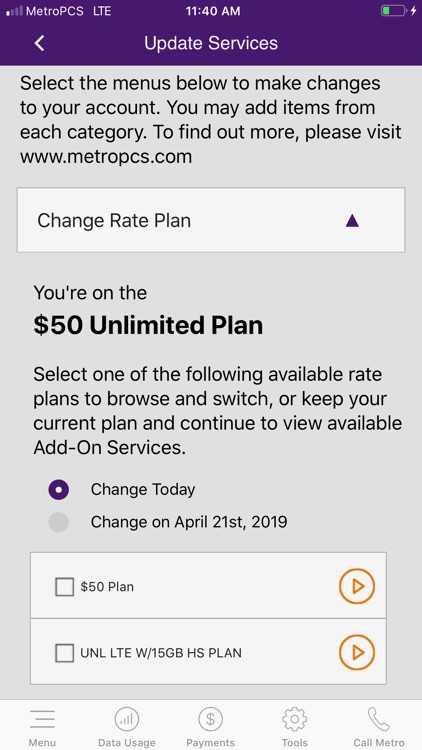Tap the Call Metro phone icon
Image resolution: width=422 pixels, height=750 pixels.
coord(379,719)
